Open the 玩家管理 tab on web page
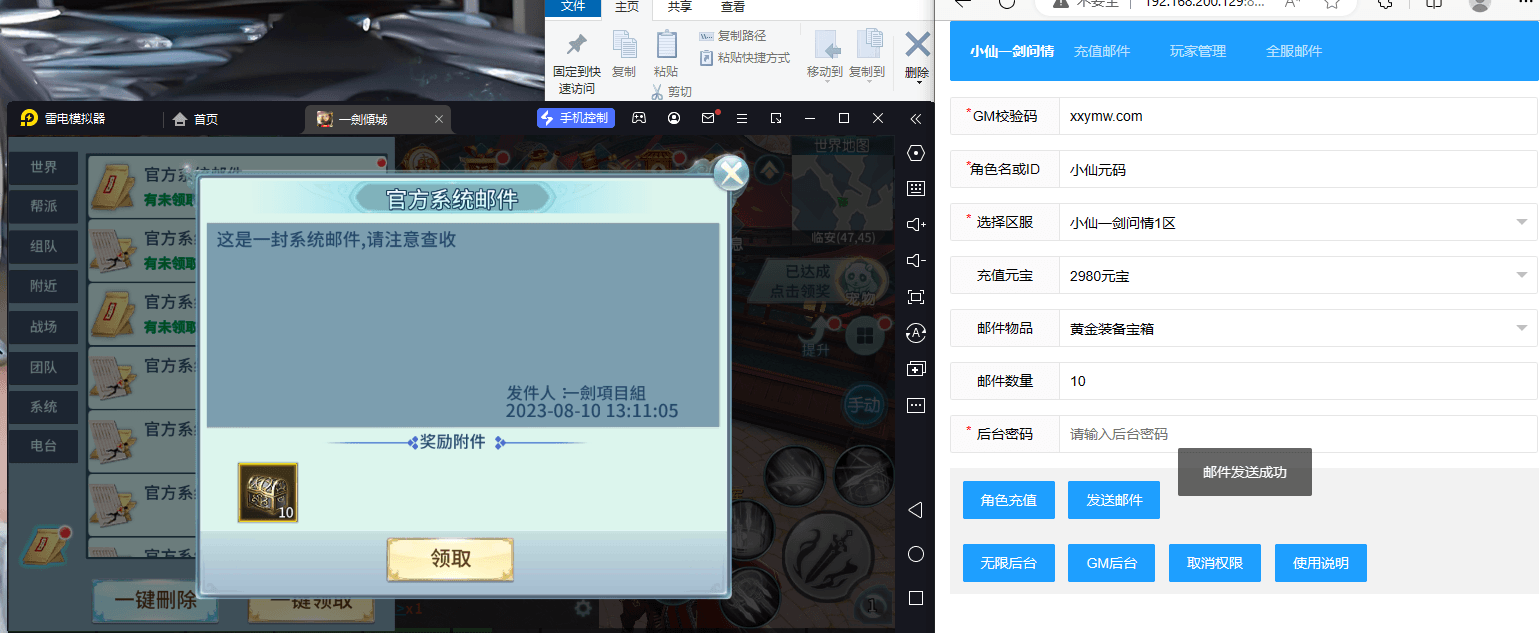1540x633 pixels. coord(1198,51)
